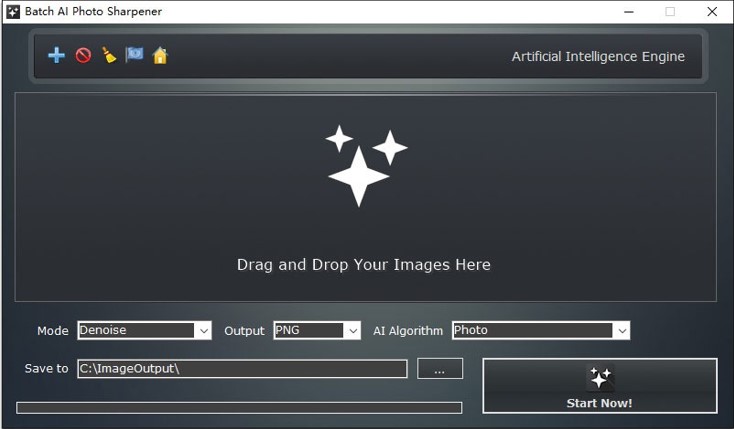The image size is (734, 429).
Task: Click the Start Now! button
Action: [600, 386]
